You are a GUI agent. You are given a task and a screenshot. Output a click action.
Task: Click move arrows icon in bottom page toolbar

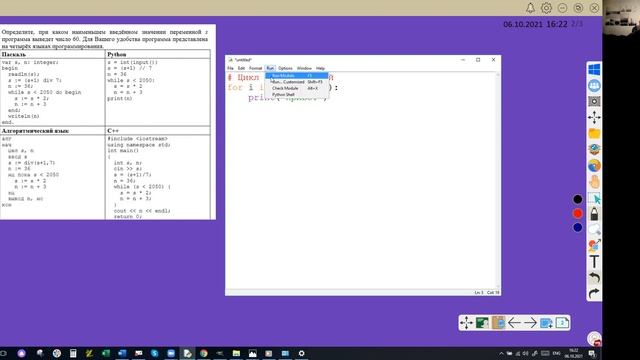466,323
